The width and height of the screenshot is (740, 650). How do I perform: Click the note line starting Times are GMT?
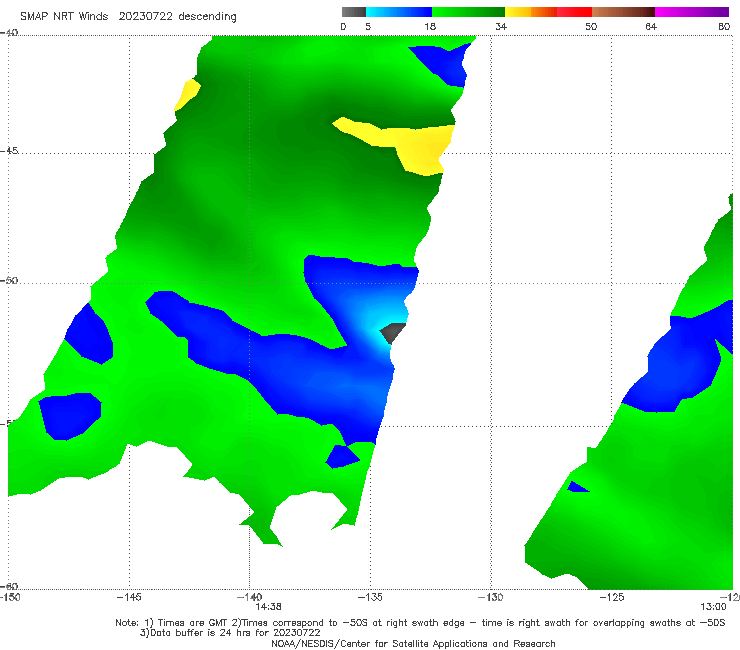(x=420, y=623)
